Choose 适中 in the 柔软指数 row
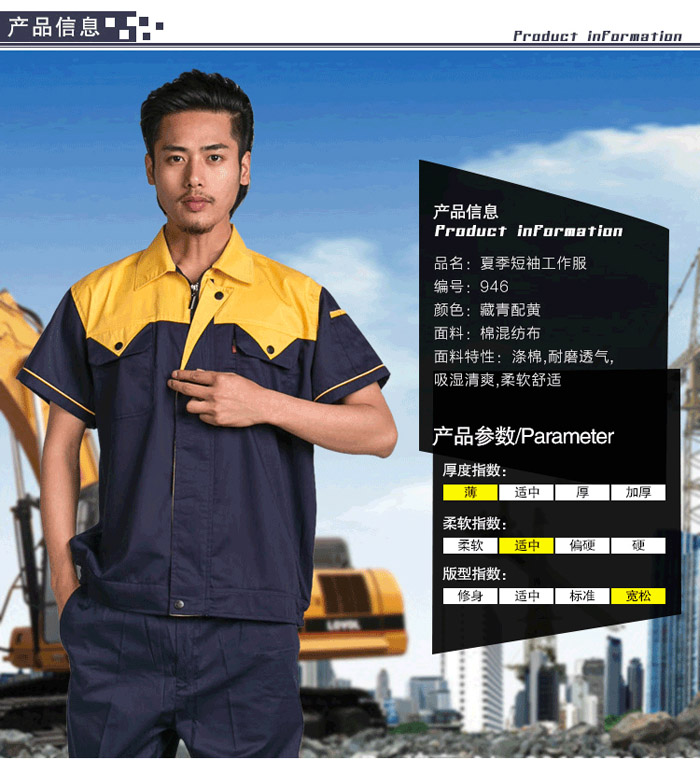The image size is (700, 759). (x=526, y=545)
